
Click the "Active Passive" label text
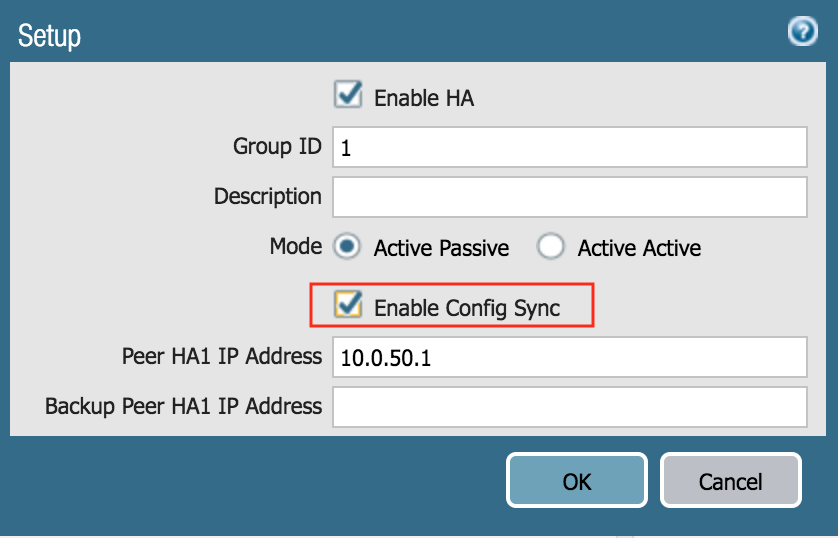click(441, 248)
